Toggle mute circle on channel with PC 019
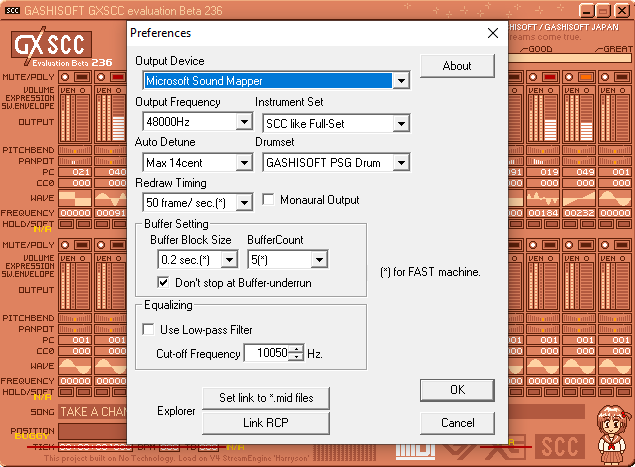The width and height of the screenshot is (635, 467). (533, 77)
